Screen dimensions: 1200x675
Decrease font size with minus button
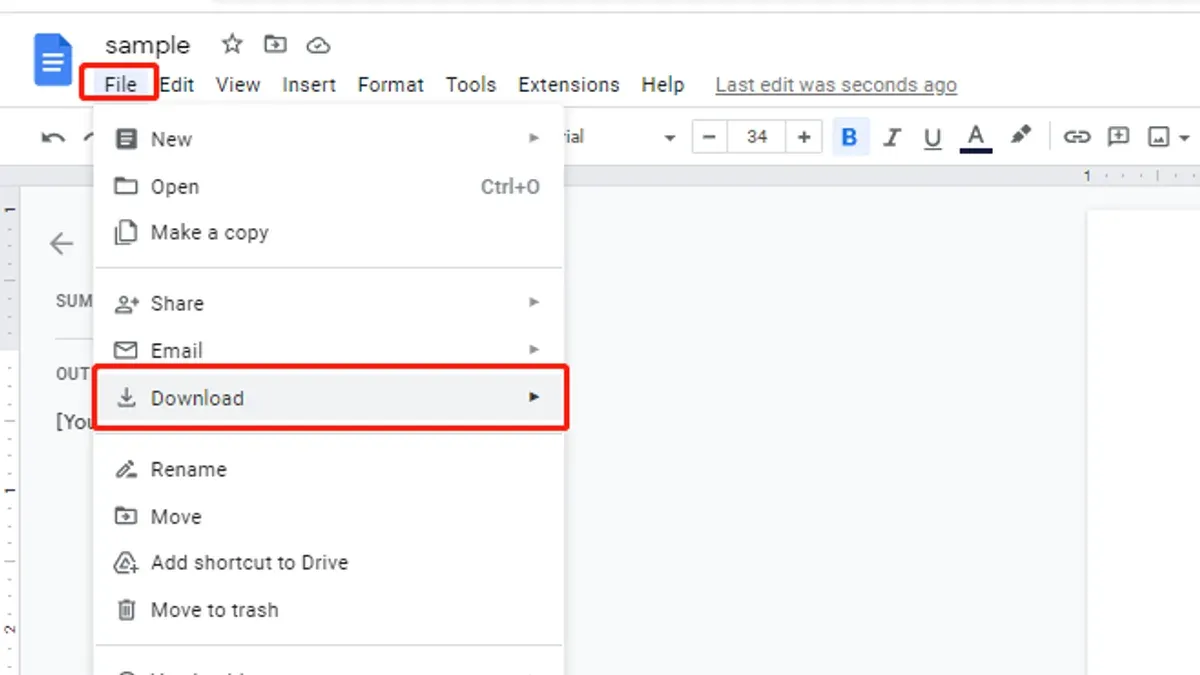click(x=710, y=137)
